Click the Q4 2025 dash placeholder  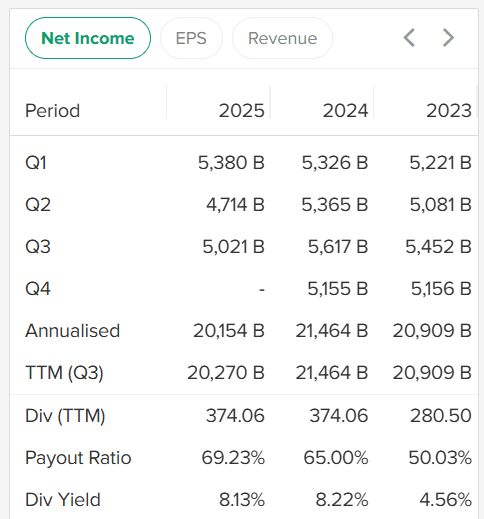[x=262, y=289]
